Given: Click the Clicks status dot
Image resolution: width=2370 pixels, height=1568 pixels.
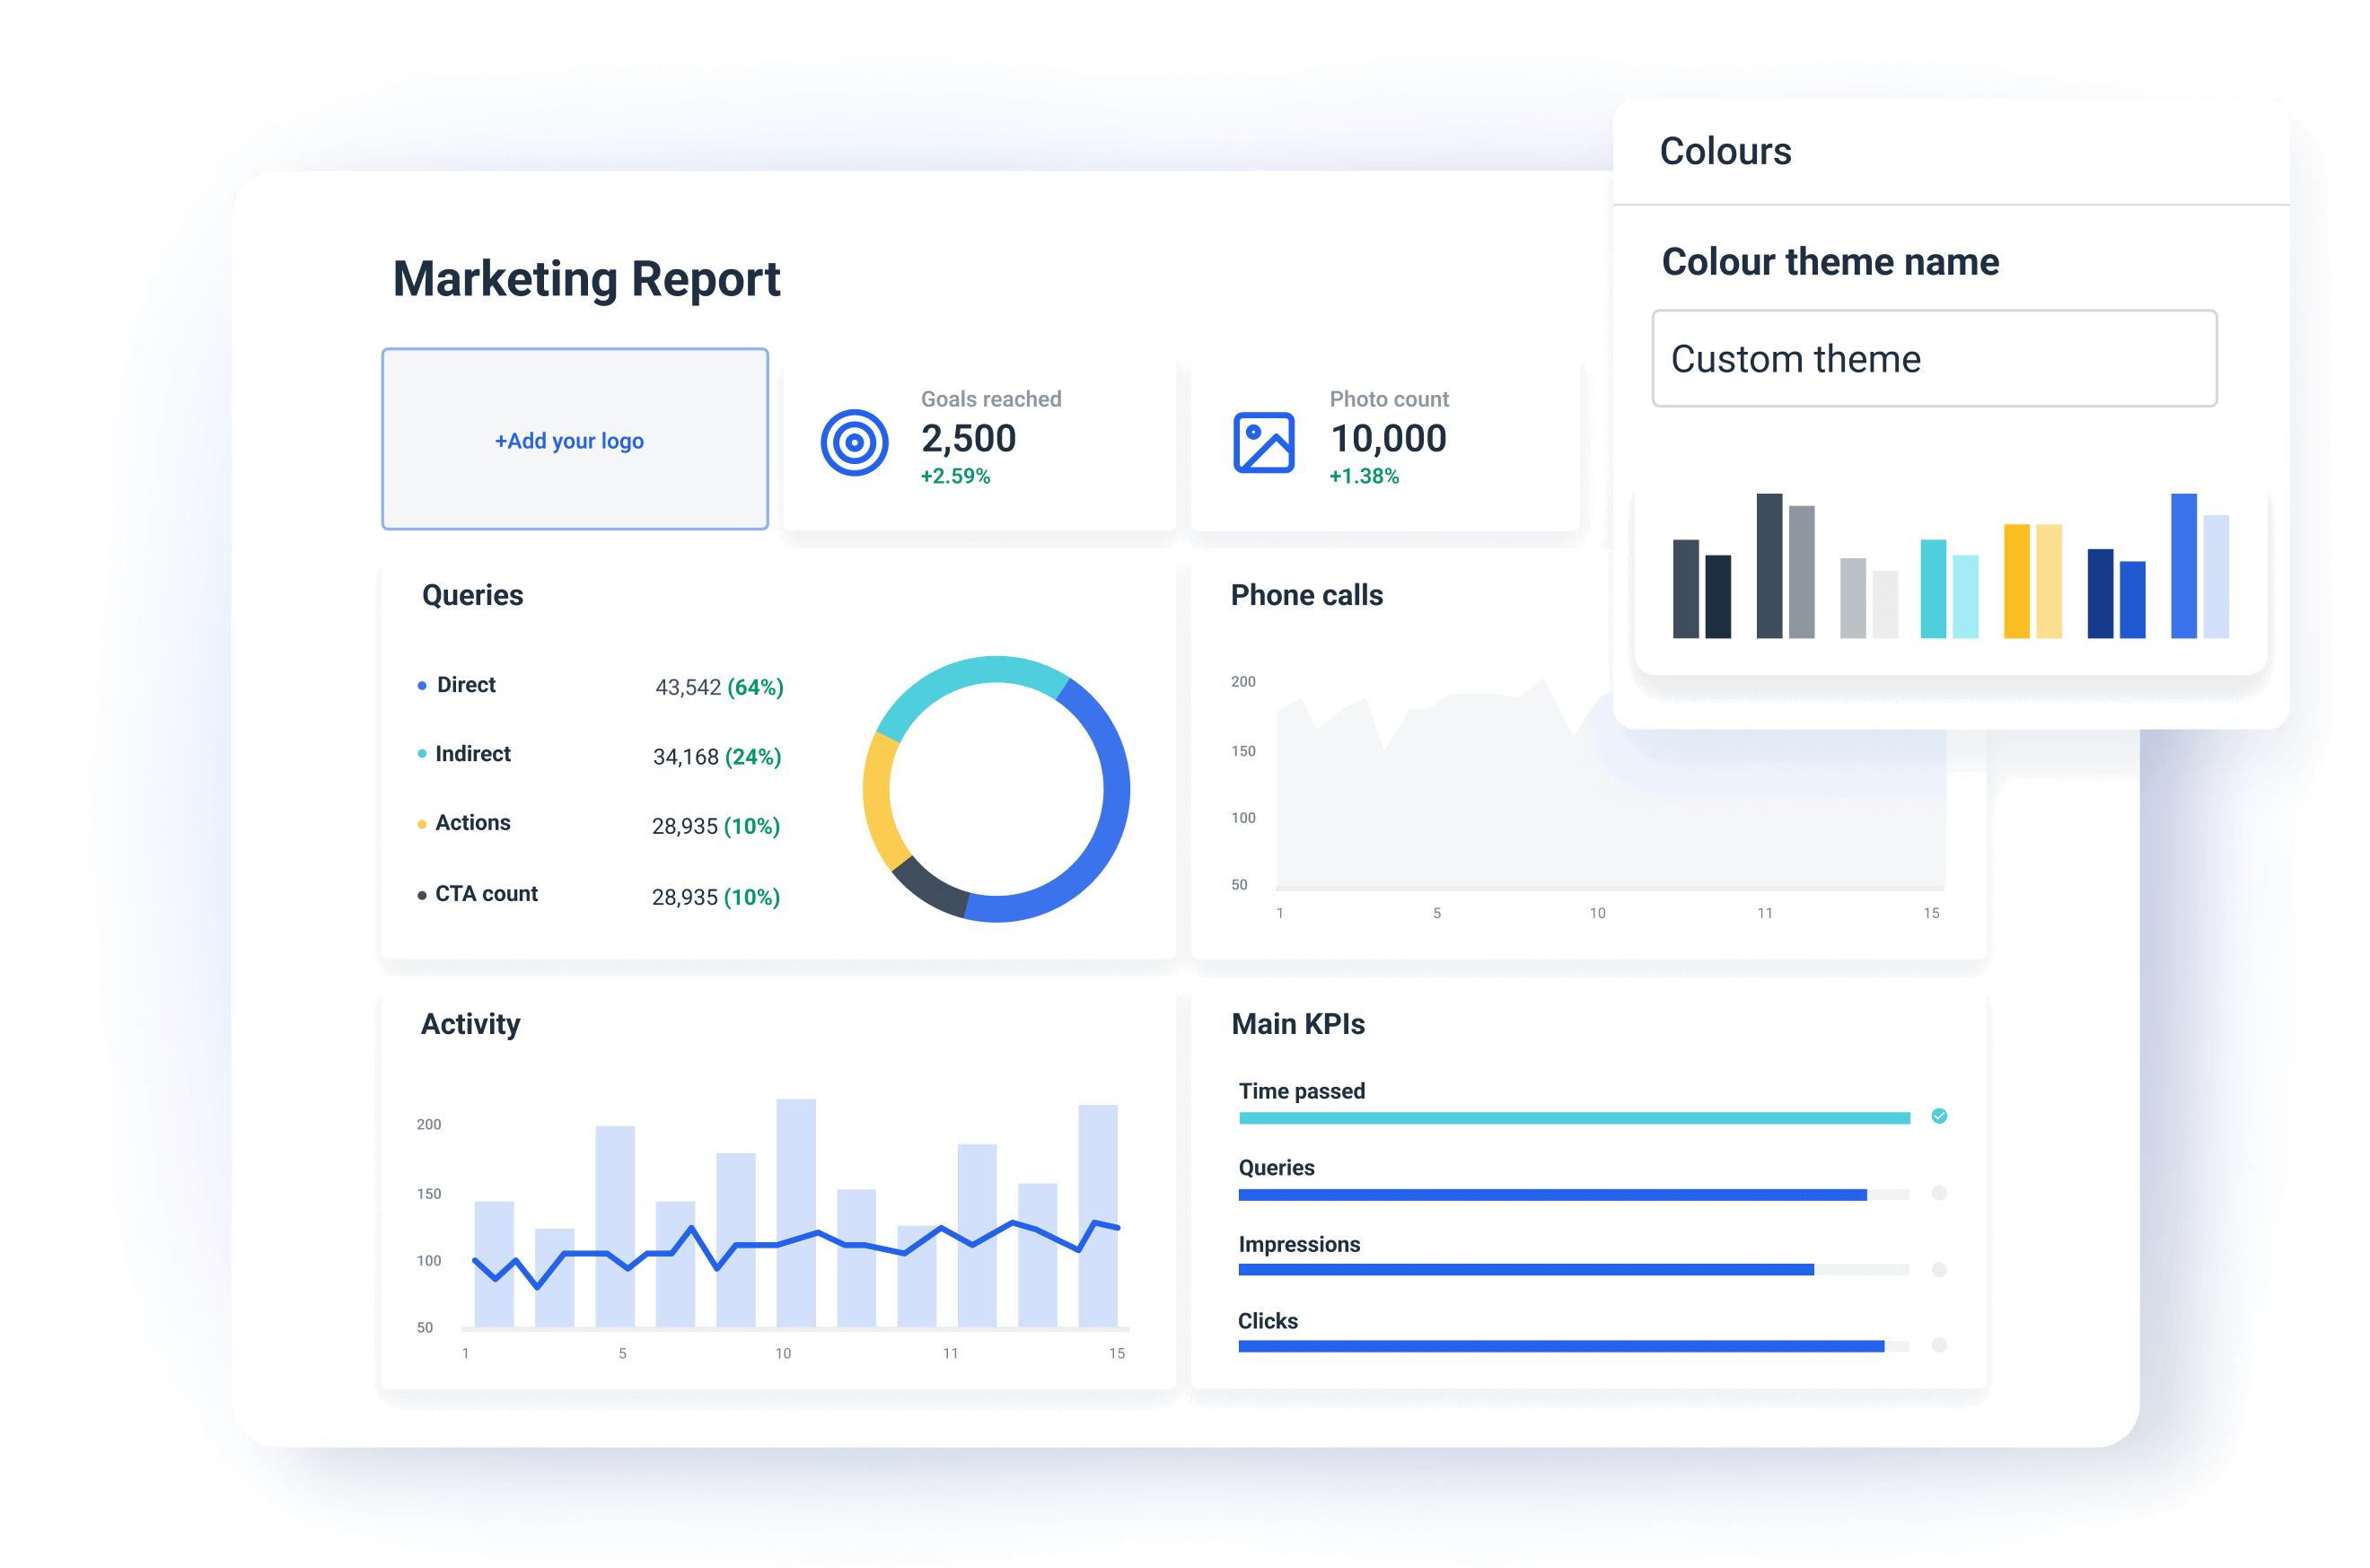Looking at the screenshot, I should coord(1938,1345).
